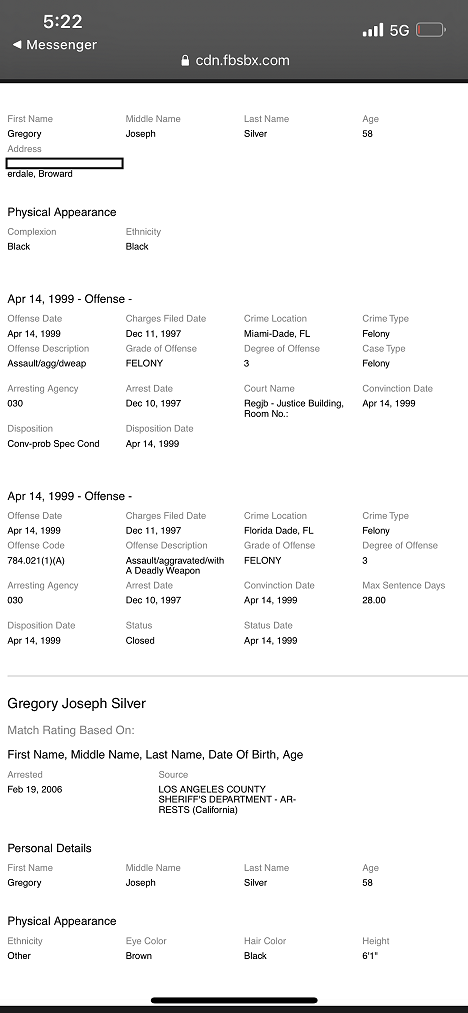The height and width of the screenshot is (1013, 468).
Task: Return to Messenger via the top-left label
Action: pyautogui.click(x=61, y=45)
